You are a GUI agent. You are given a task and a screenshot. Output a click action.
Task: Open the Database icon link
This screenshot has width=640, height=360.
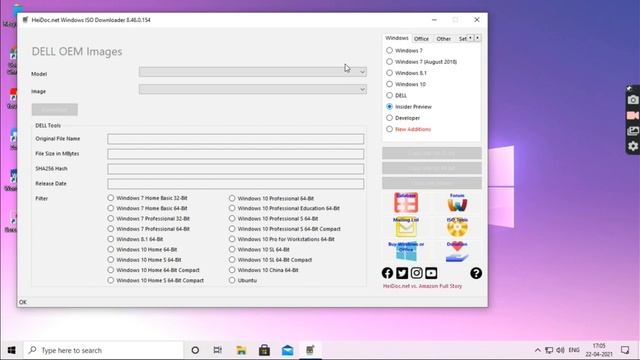click(406, 202)
